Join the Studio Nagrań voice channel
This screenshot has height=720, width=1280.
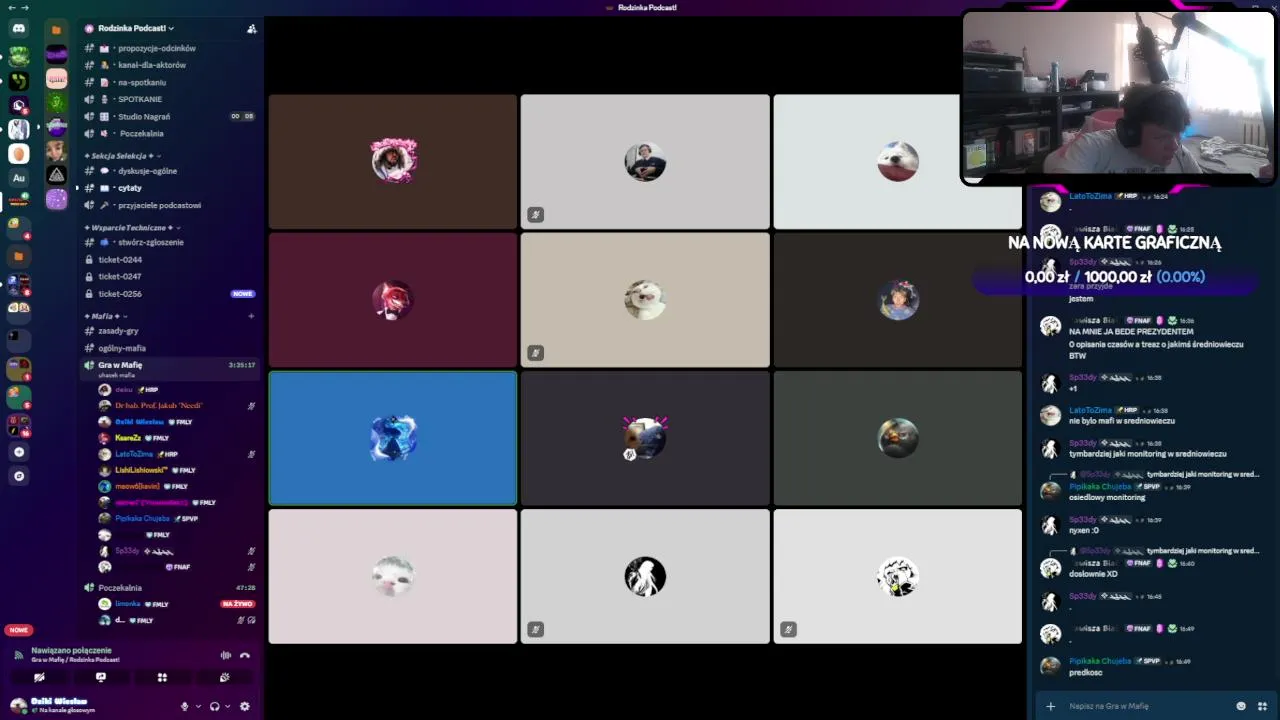tap(170, 116)
